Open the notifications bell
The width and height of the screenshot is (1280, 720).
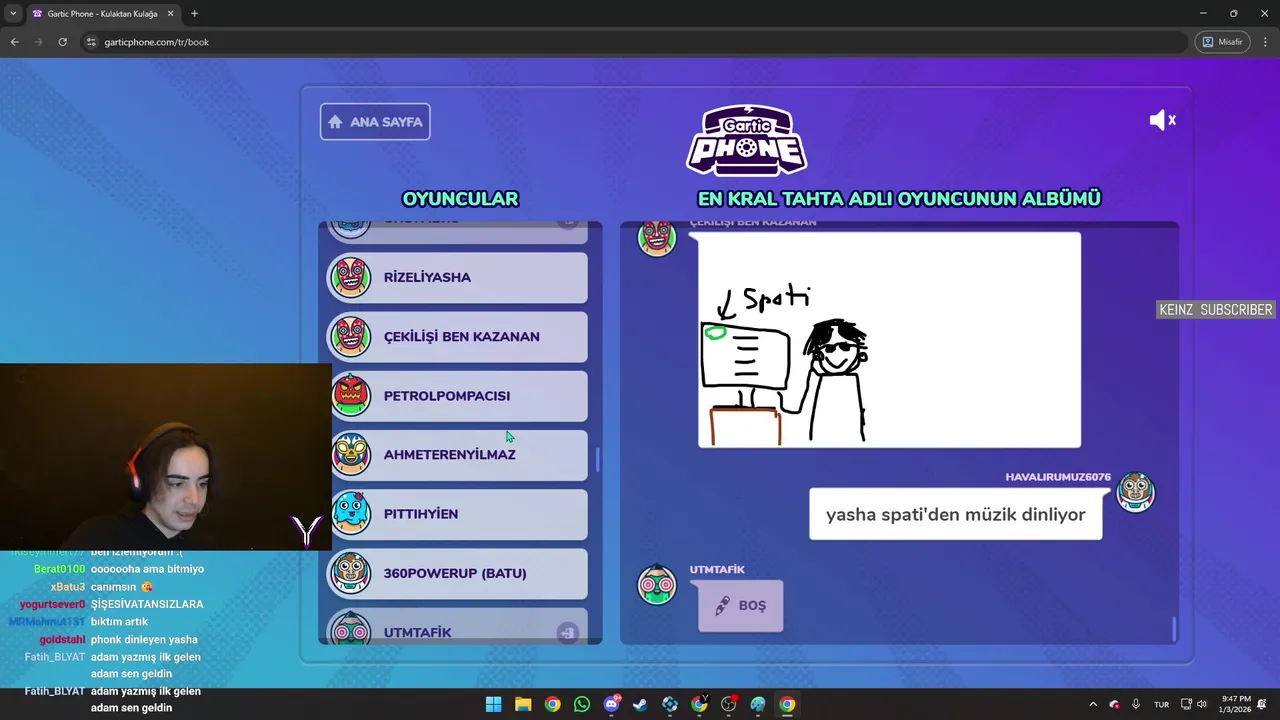pos(1263,704)
